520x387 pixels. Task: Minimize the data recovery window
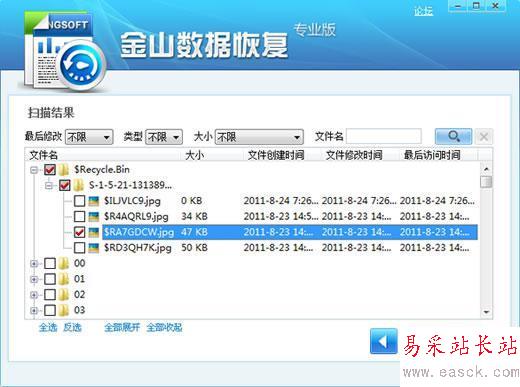pos(458,6)
